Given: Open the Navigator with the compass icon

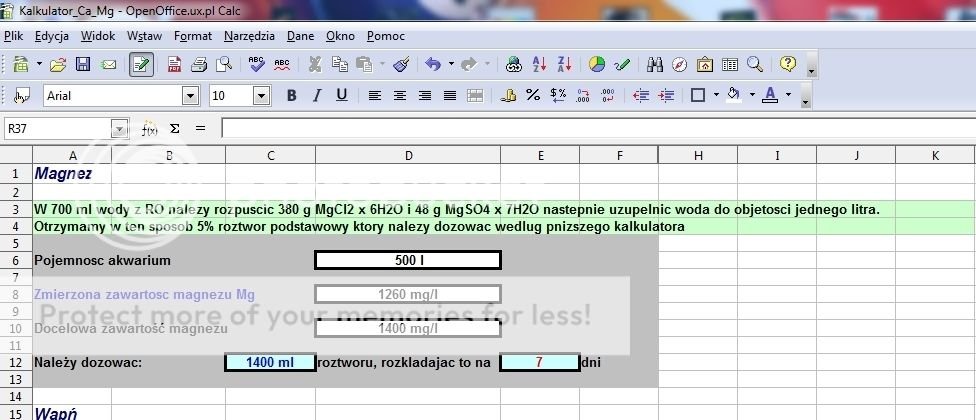Looking at the screenshot, I should pyautogui.click(x=679, y=64).
